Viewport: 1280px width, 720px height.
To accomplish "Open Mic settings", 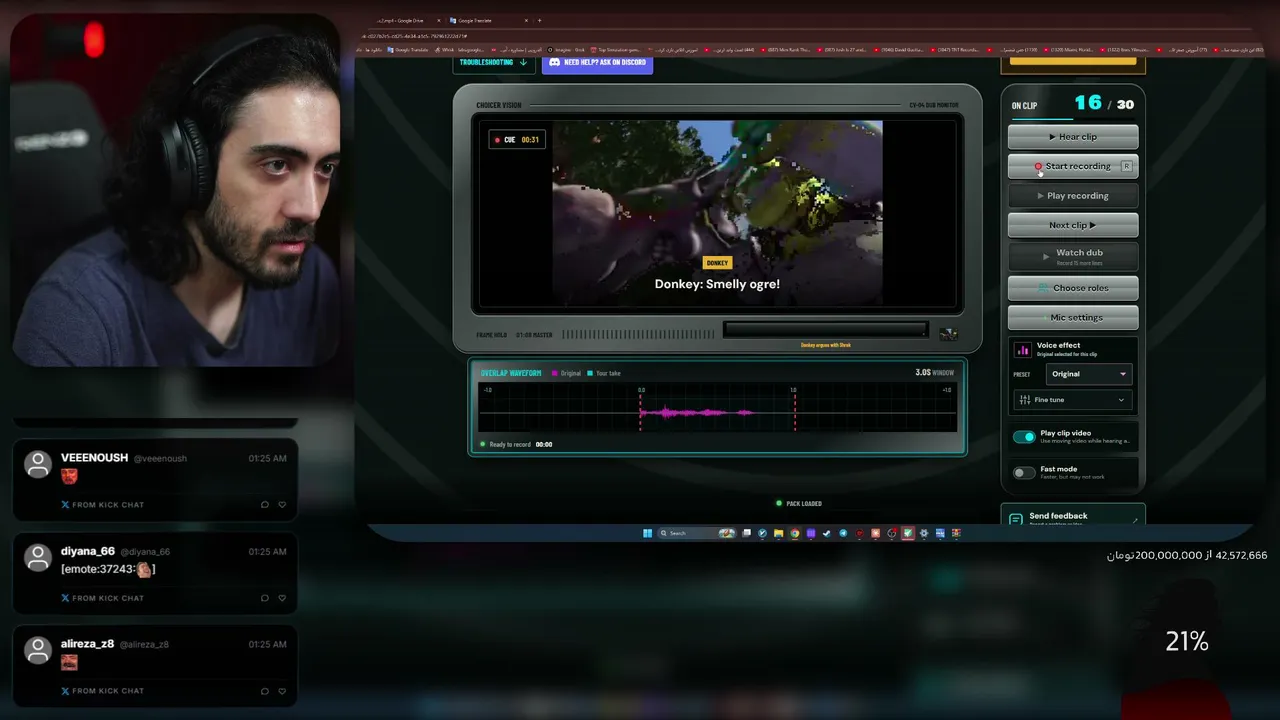I will tap(1073, 318).
